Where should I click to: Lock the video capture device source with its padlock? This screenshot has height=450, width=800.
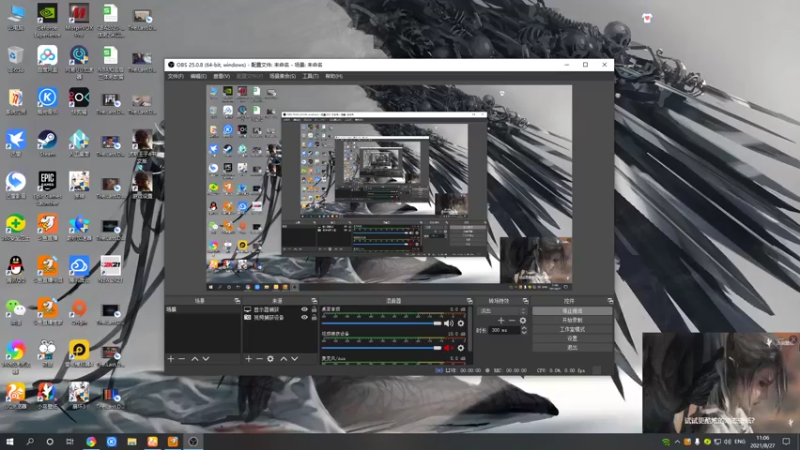(314, 317)
